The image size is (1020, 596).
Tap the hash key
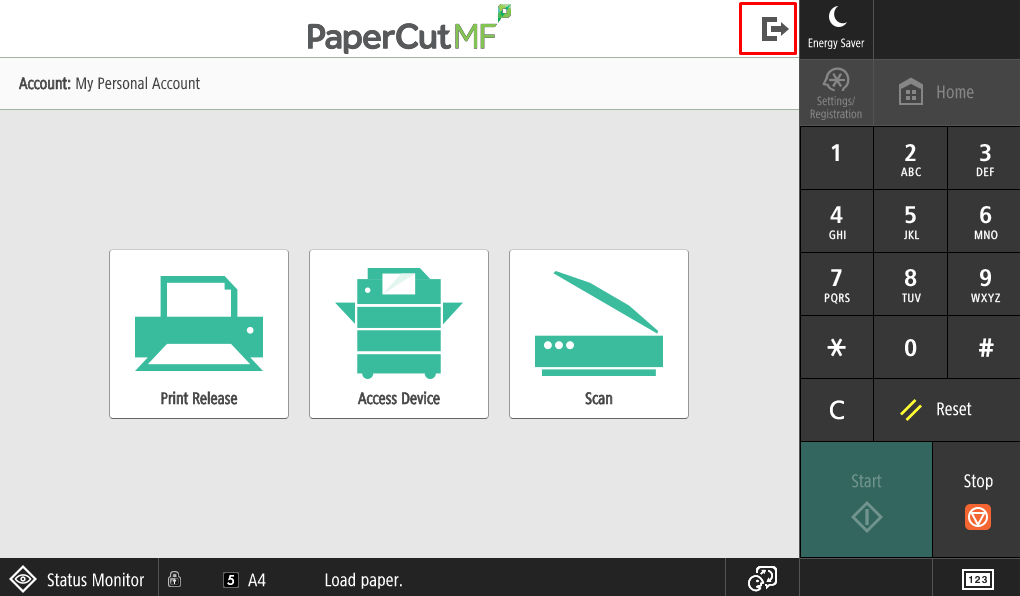984,347
